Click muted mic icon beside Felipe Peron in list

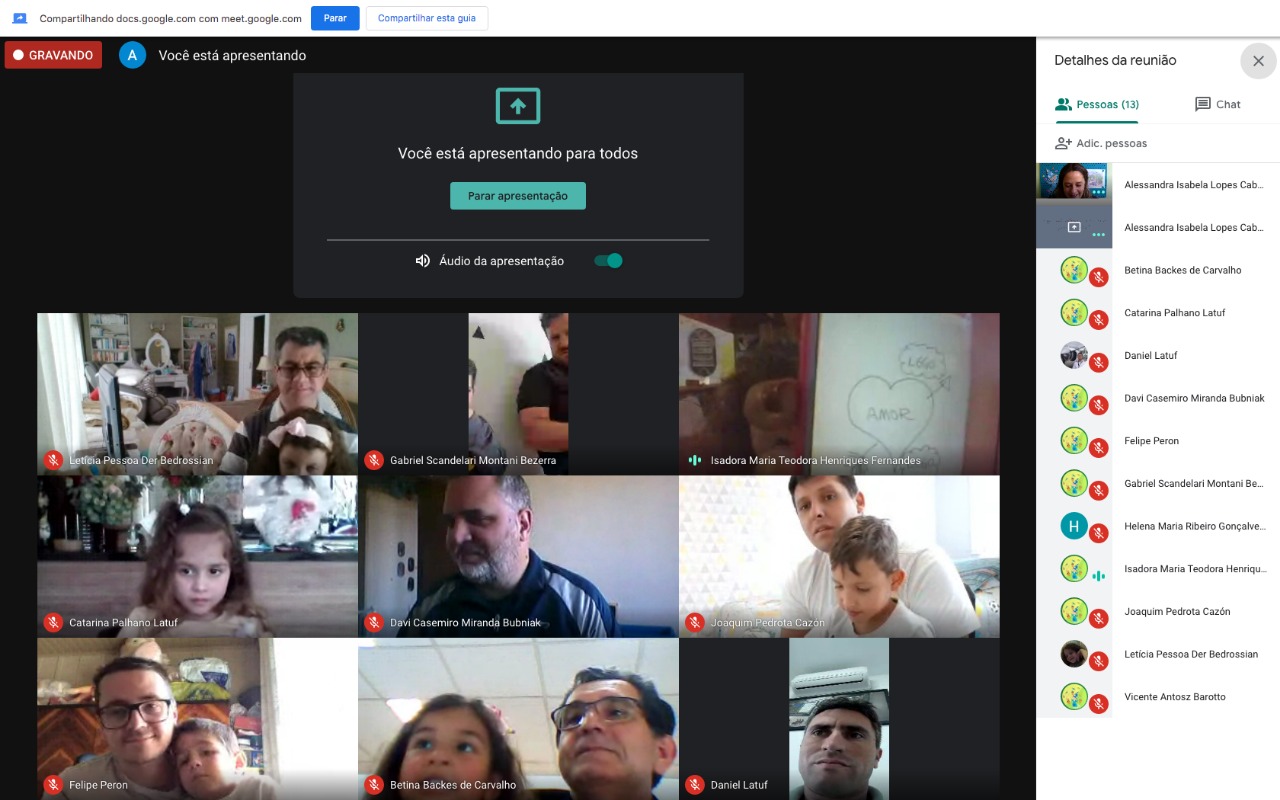point(1099,448)
